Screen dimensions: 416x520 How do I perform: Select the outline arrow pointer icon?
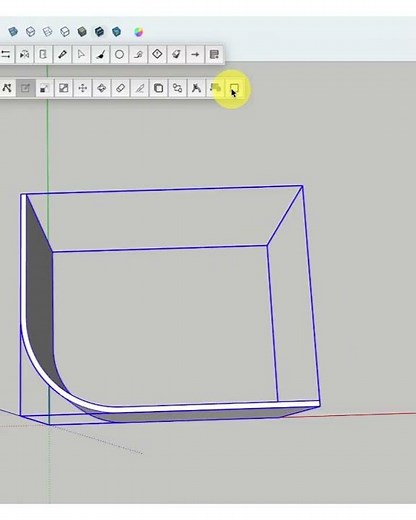tap(81, 54)
